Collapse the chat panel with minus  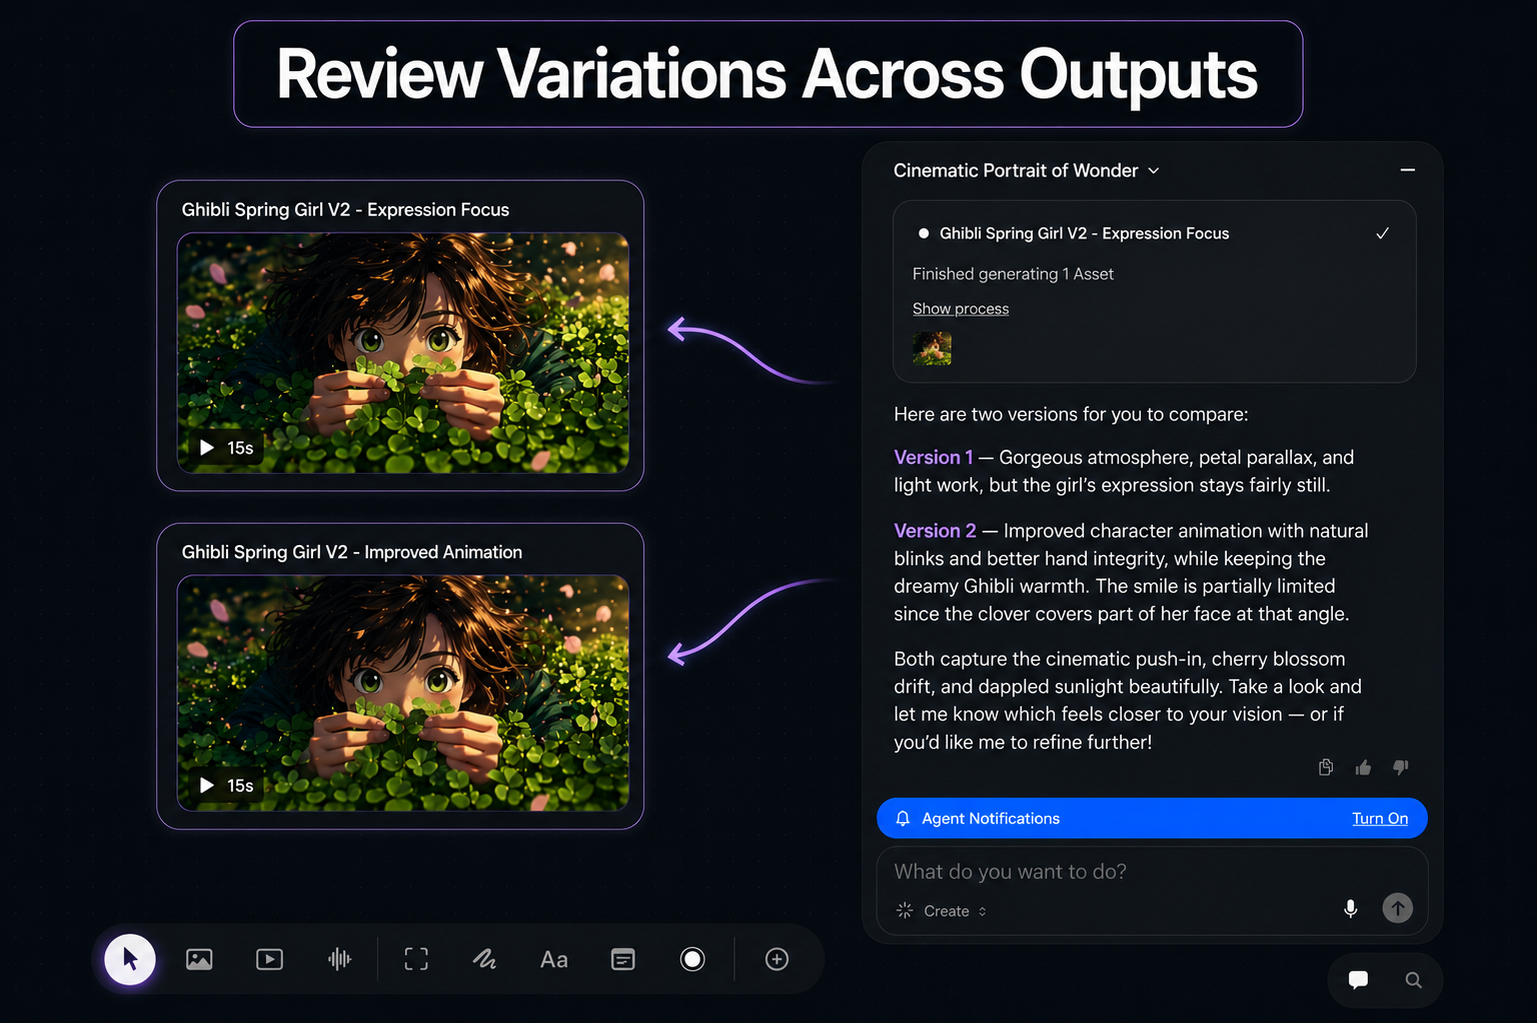coord(1408,171)
